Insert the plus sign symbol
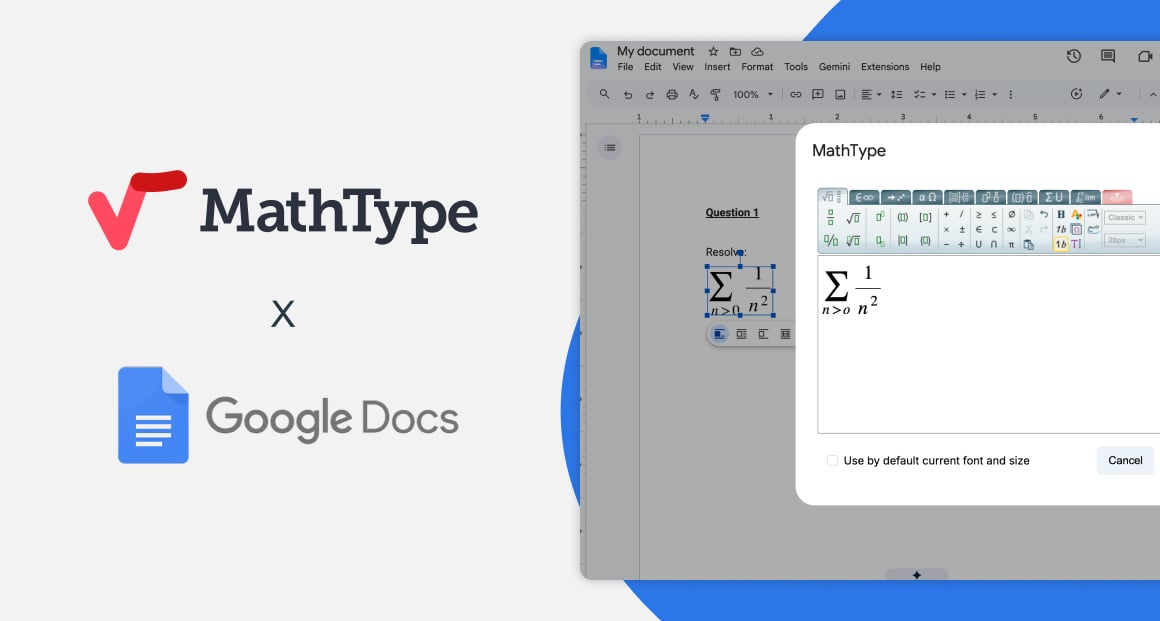The image size is (1160, 621). [946, 214]
